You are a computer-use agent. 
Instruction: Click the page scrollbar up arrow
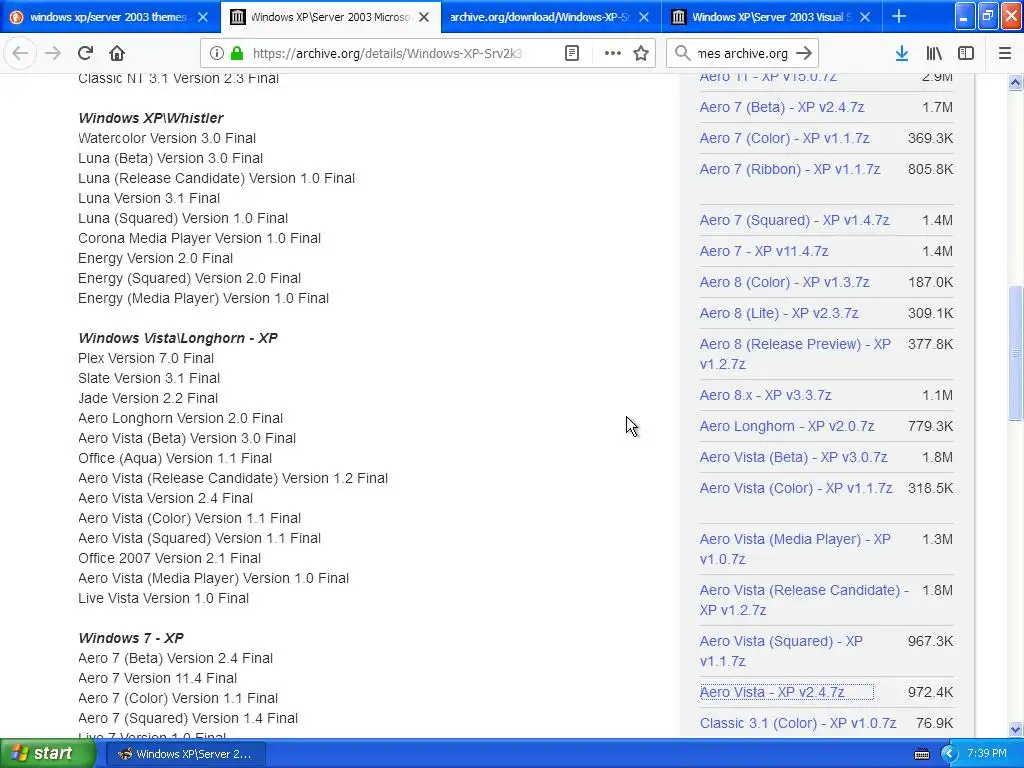coord(1015,82)
